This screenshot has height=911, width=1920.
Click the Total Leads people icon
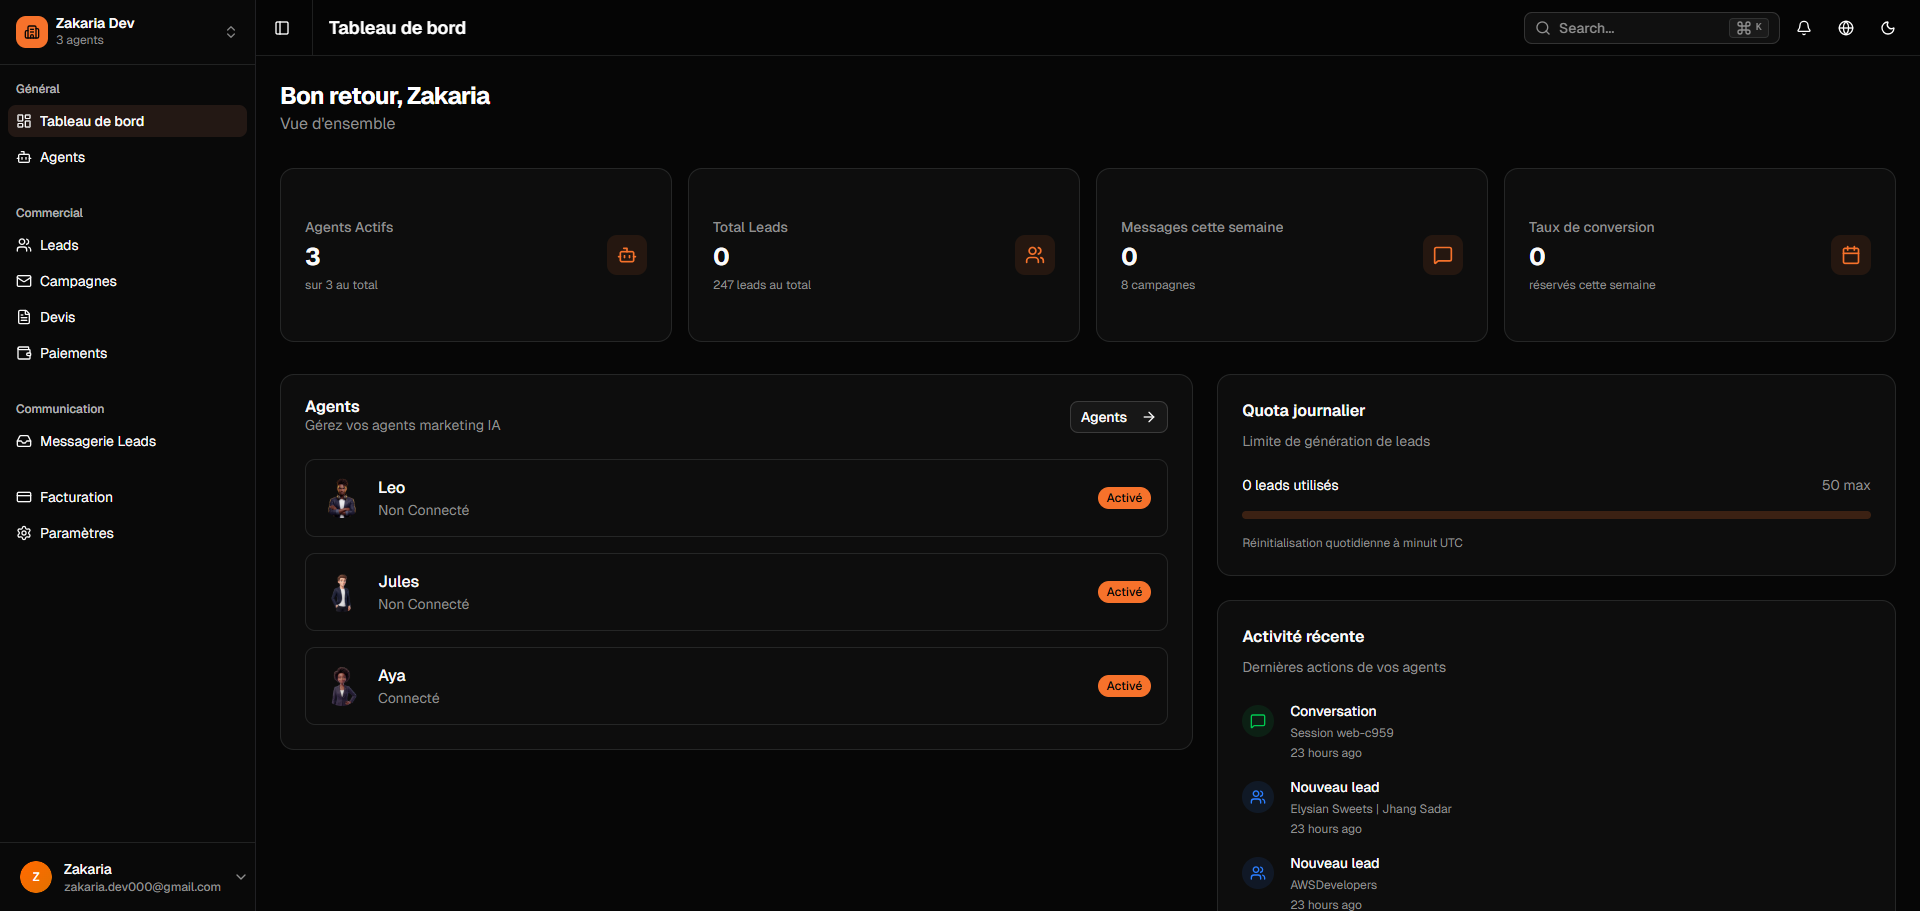[x=1035, y=255]
